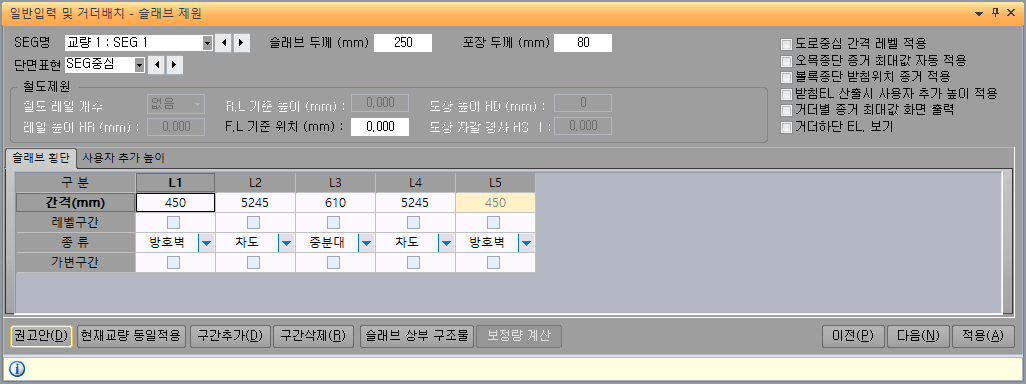Open L4 종류 차도 dropdown arrow
This screenshot has width=1026, height=384.
click(x=446, y=243)
